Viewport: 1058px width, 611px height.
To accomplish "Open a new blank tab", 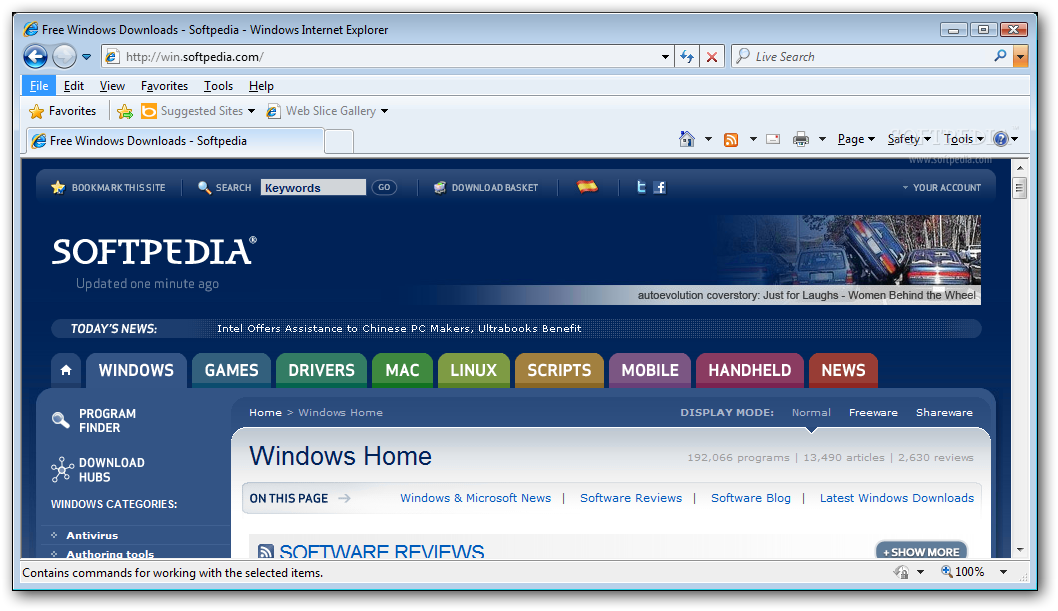I will (339, 142).
